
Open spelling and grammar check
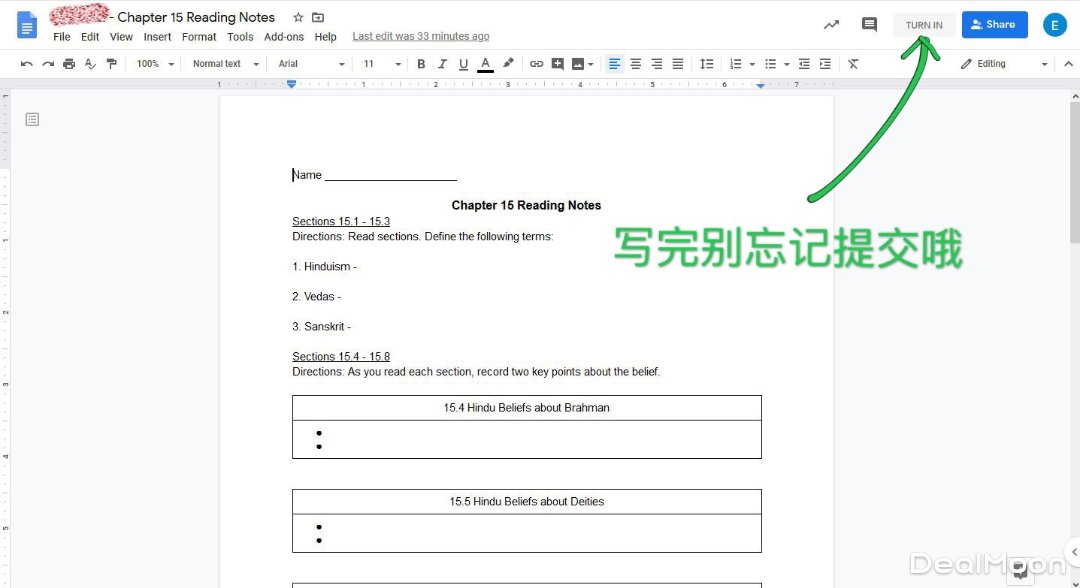point(90,63)
